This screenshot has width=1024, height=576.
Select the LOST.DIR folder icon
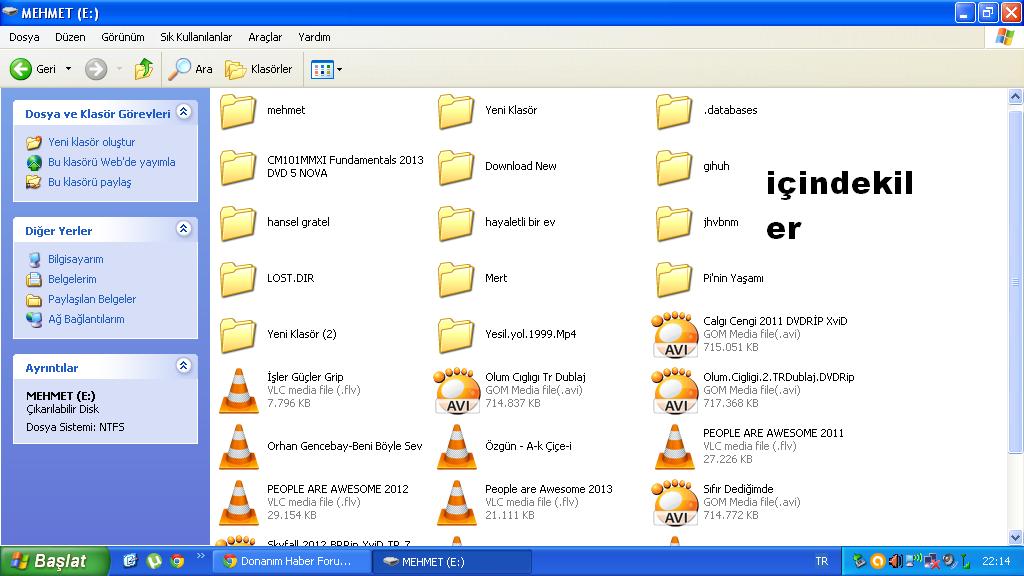239,279
